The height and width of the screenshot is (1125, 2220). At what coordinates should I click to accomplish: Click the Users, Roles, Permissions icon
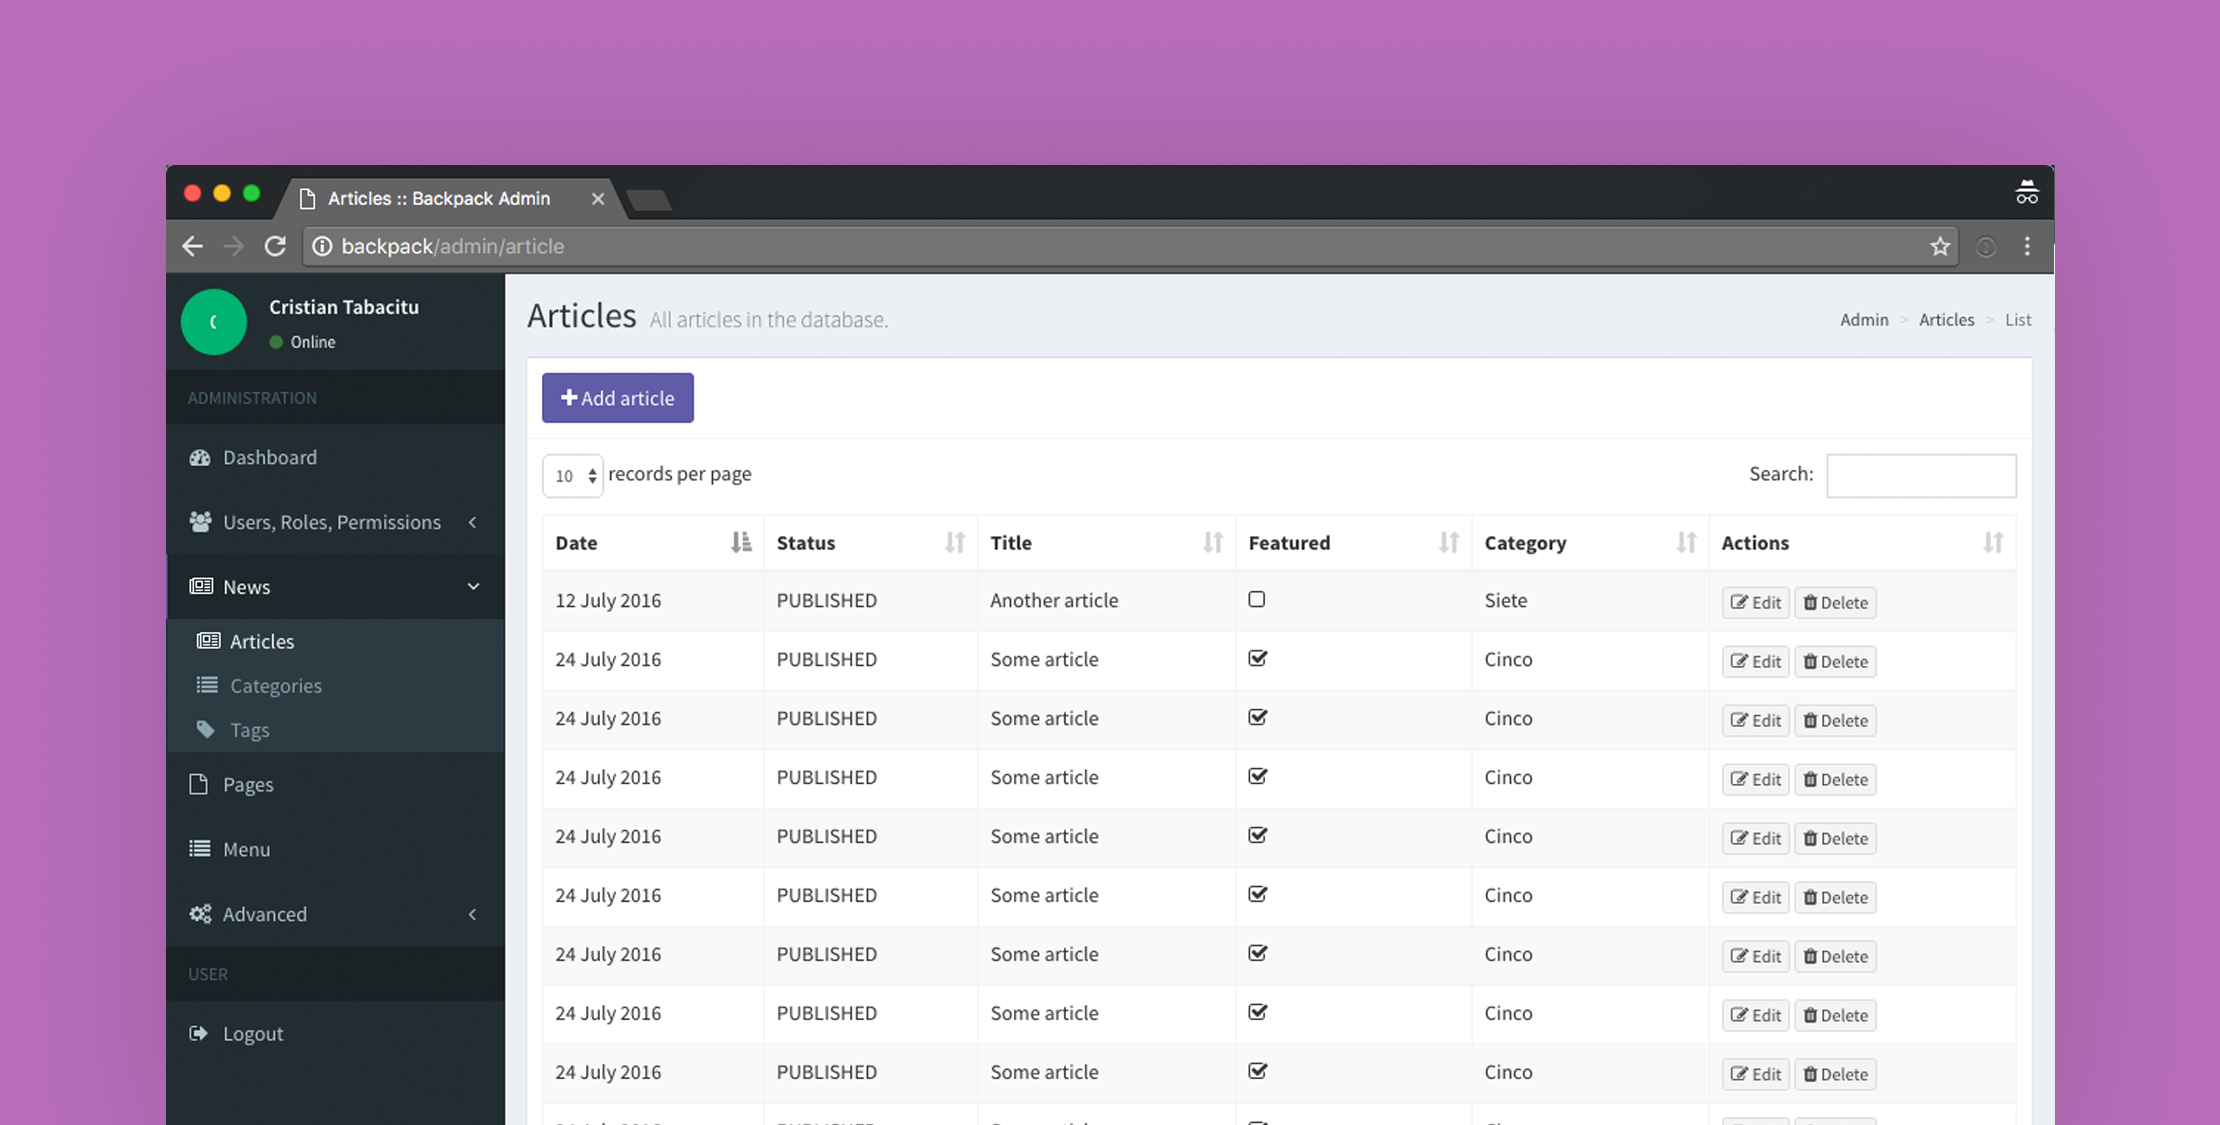[x=201, y=519]
